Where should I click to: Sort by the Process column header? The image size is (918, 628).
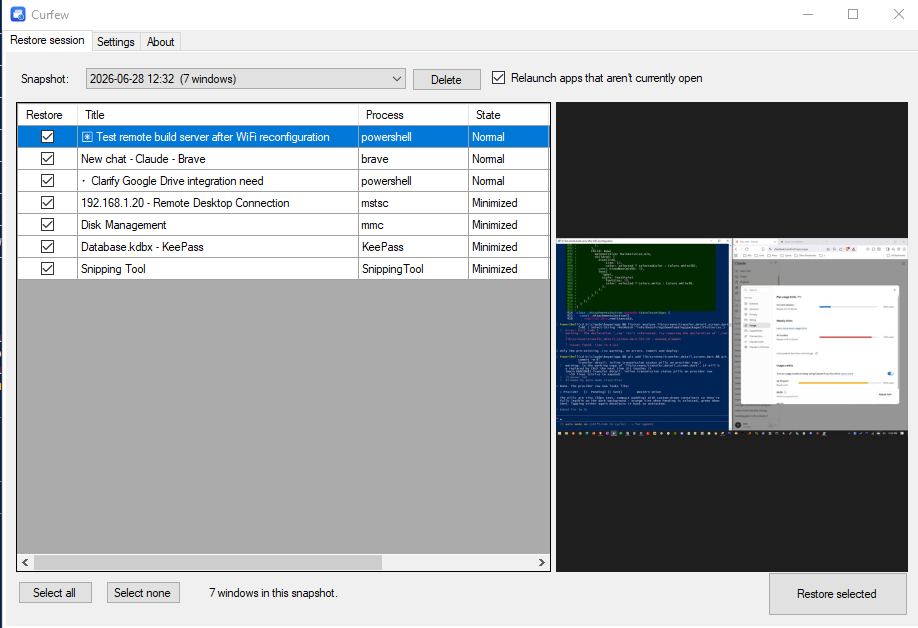pyautogui.click(x=413, y=115)
